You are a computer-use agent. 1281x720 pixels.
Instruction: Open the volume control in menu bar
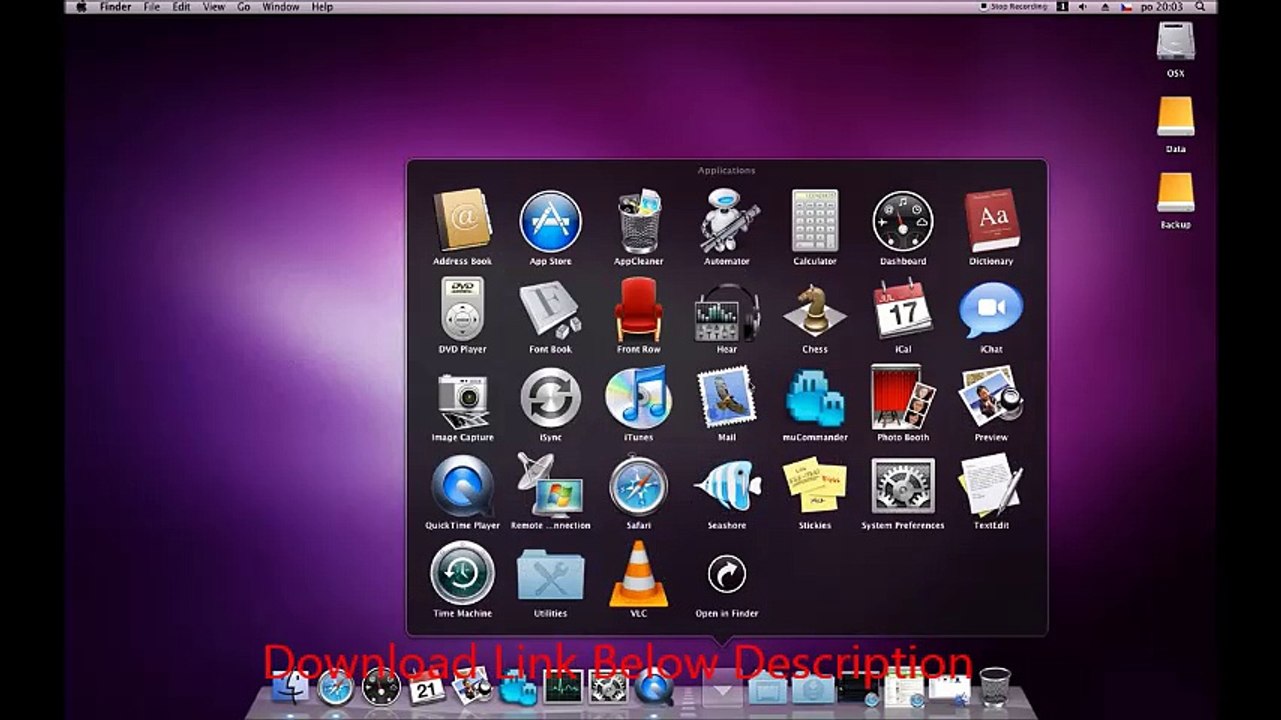pos(1083,6)
